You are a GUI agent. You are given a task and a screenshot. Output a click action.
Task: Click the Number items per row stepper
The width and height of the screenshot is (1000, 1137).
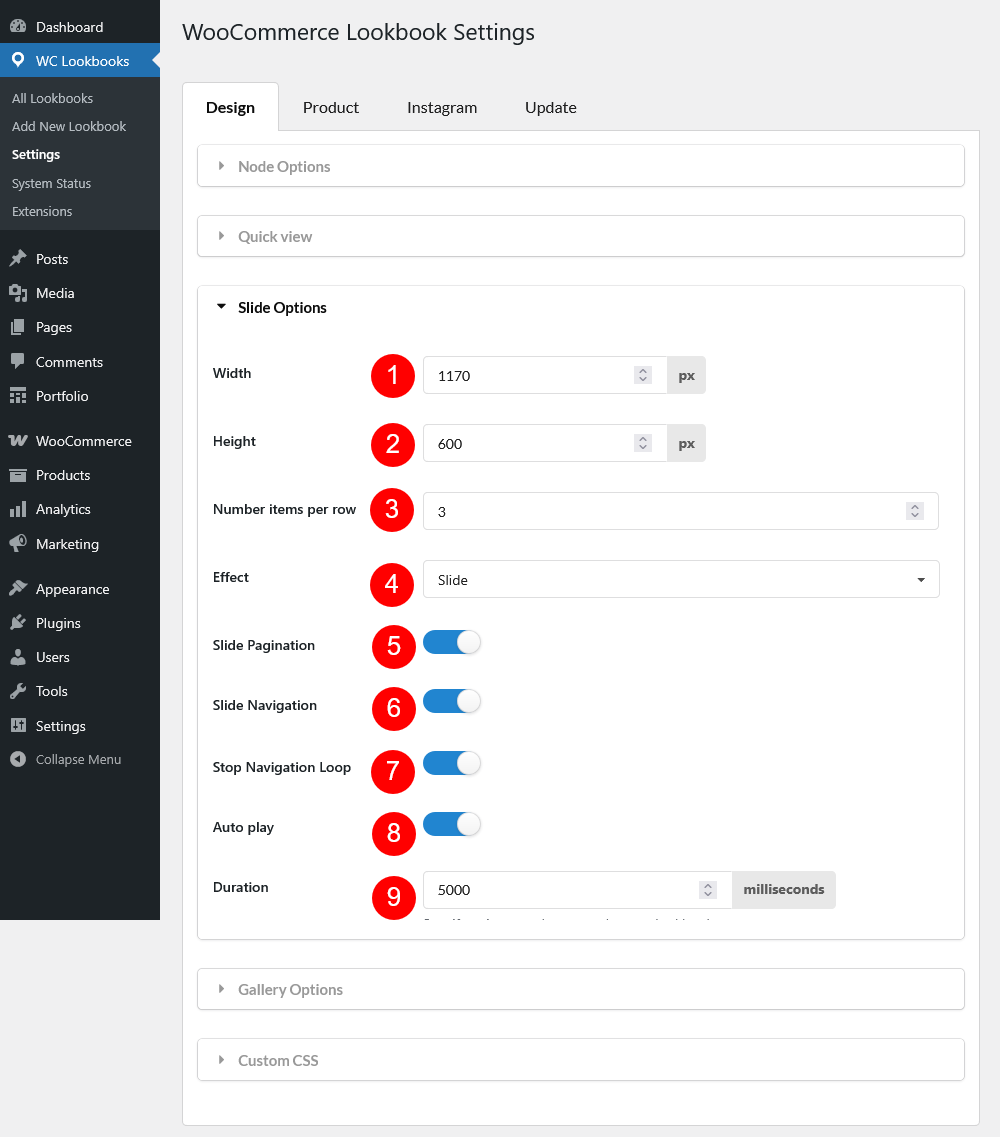click(915, 511)
